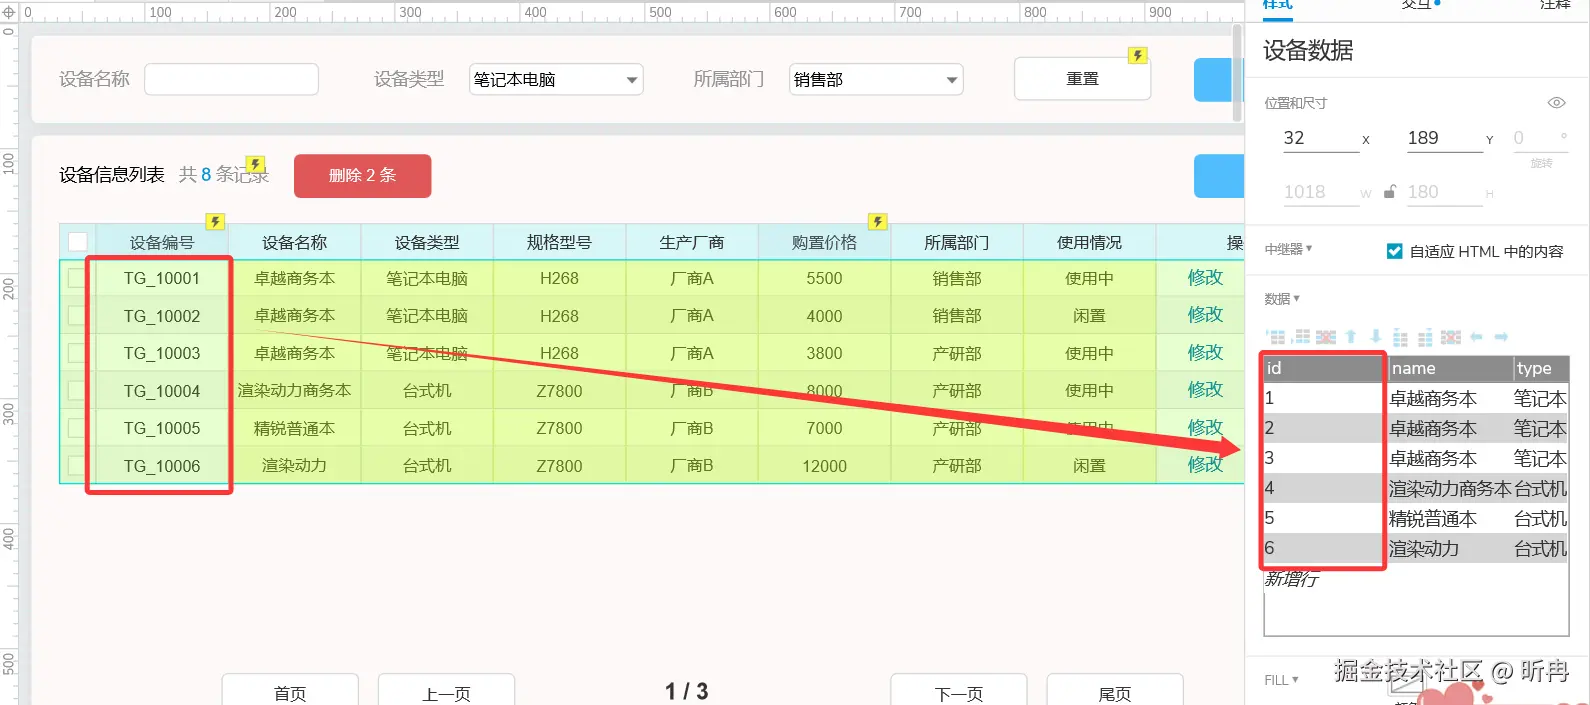Click 修改 link in TG_10003 row
The image size is (1590, 705).
[1205, 353]
